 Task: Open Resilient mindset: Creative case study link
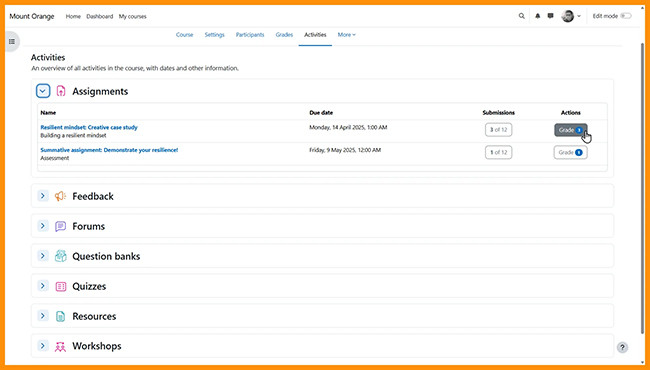coord(89,127)
